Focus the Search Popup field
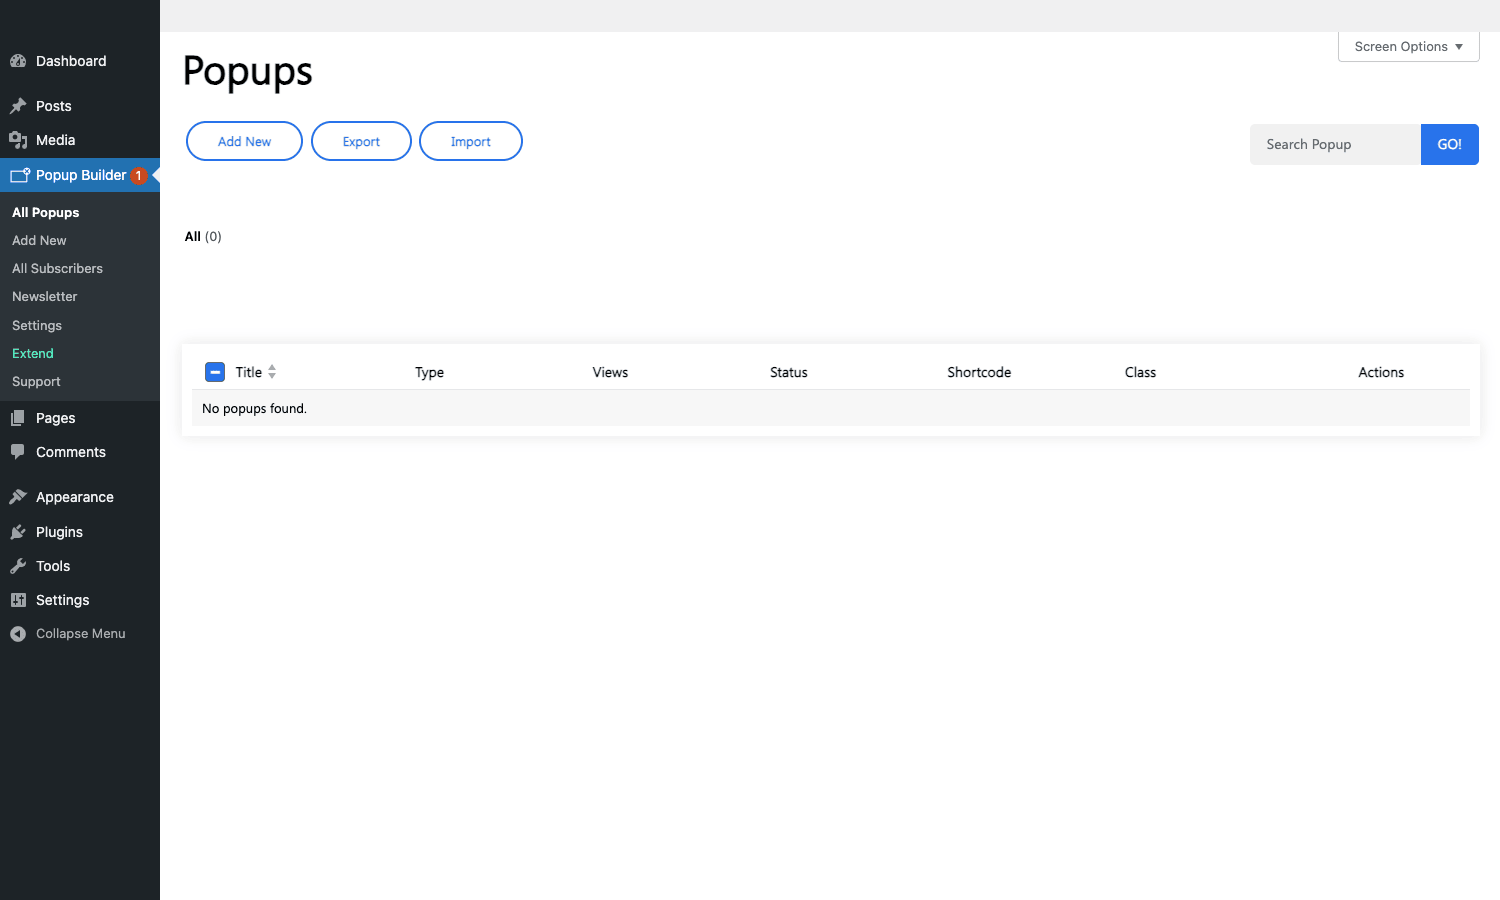Image resolution: width=1500 pixels, height=900 pixels. point(1335,144)
